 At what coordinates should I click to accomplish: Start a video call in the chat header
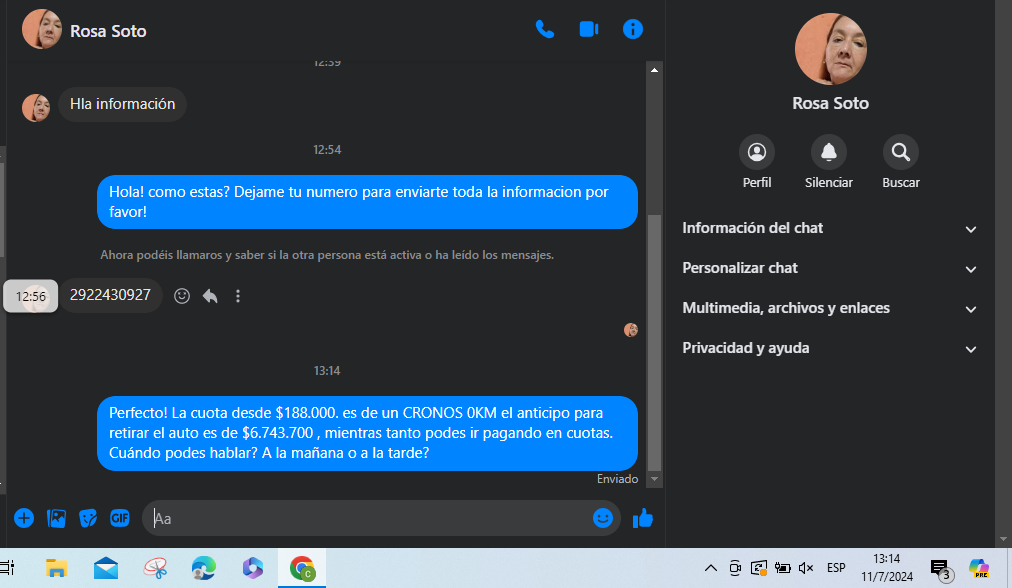point(588,30)
